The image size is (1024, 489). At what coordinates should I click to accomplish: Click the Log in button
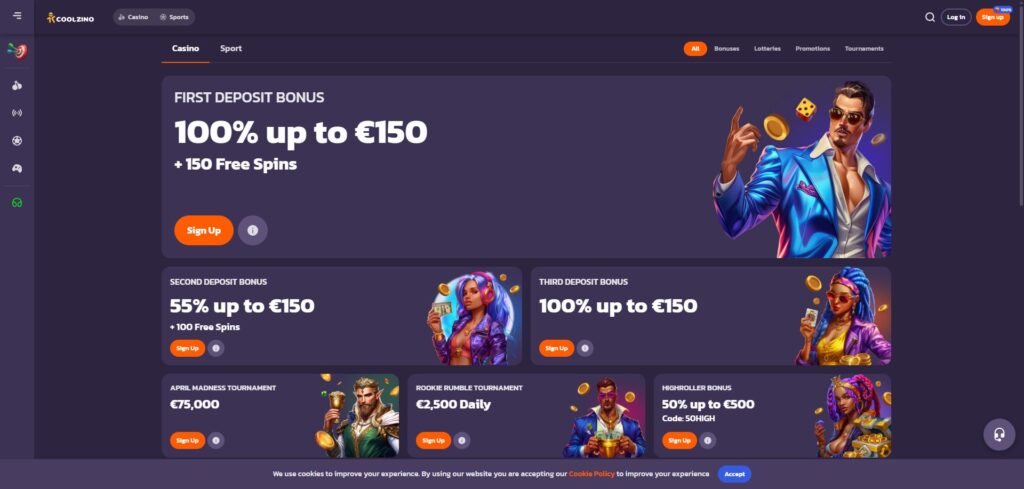[956, 18]
